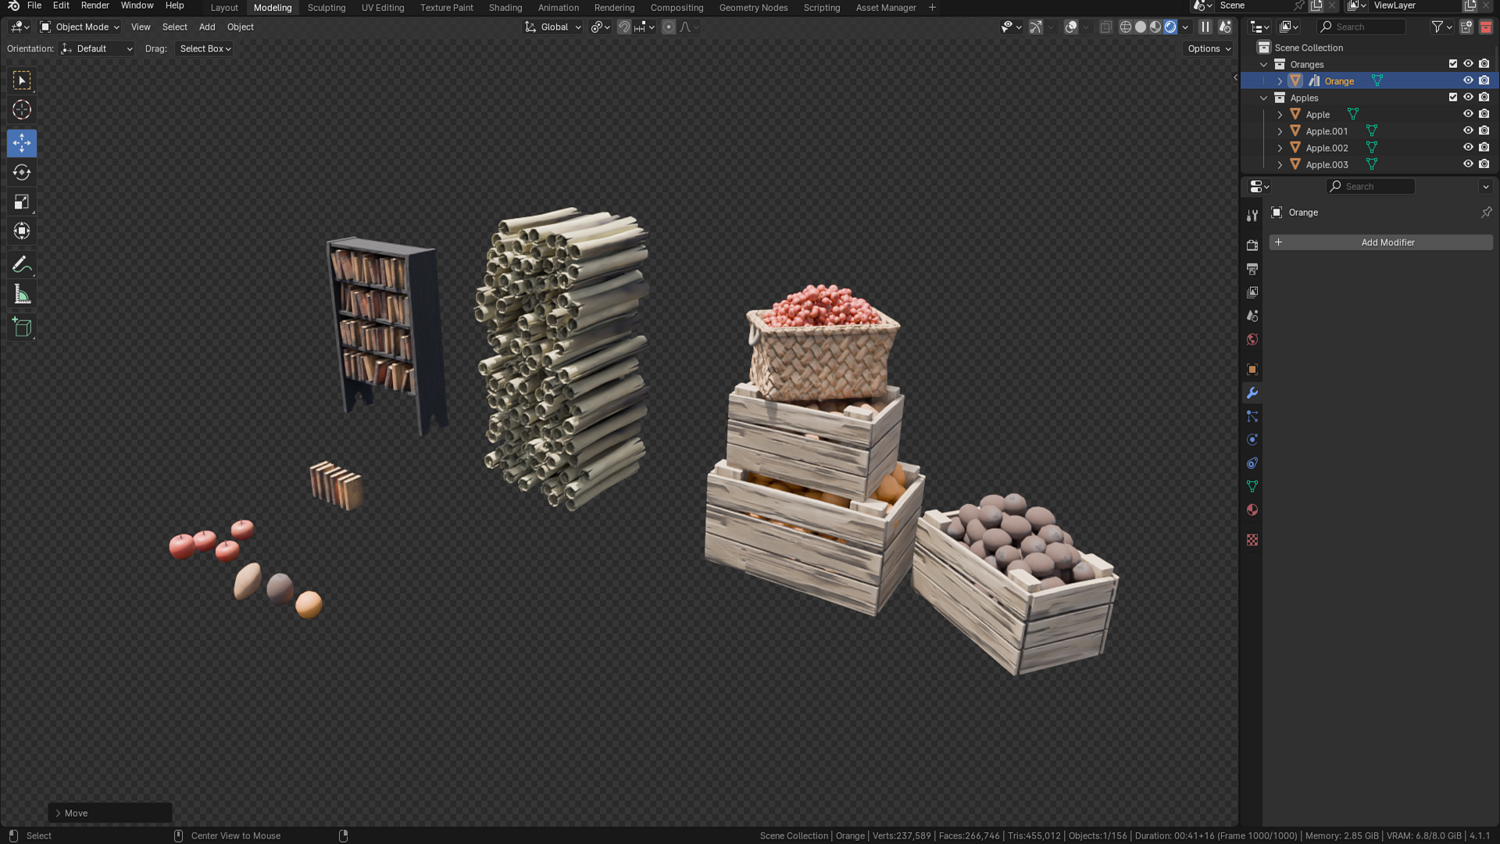Select the Select Box tool in the toolbar

coord(22,80)
